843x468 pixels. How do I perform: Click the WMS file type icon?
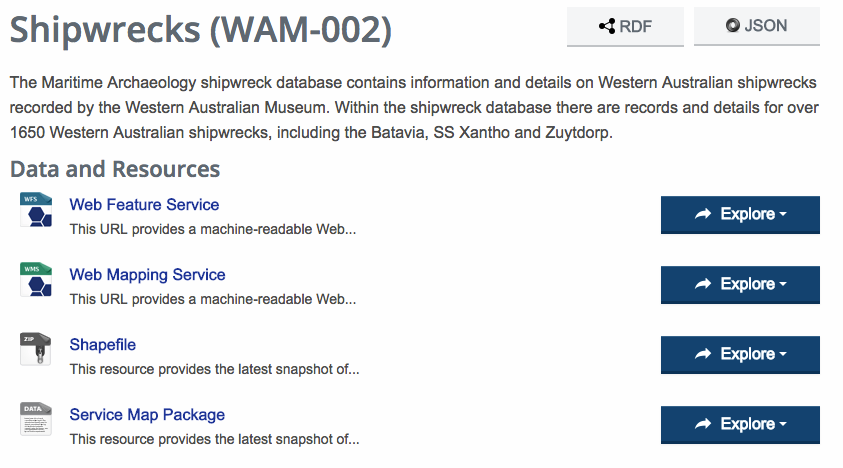(x=36, y=280)
